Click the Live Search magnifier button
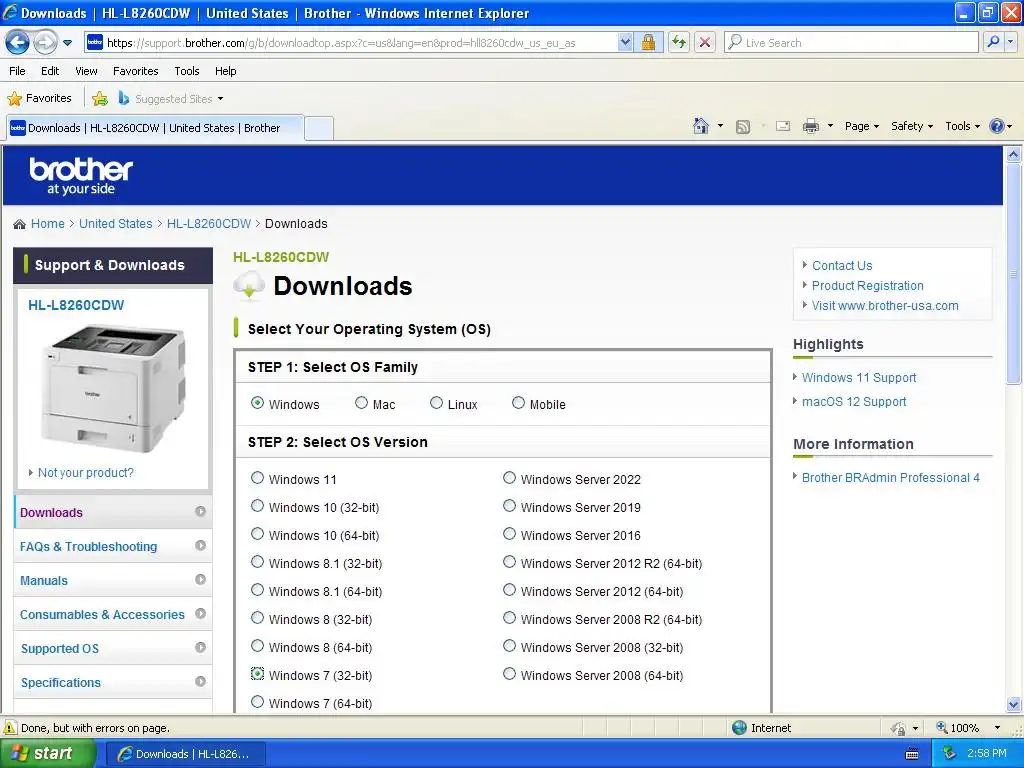This screenshot has width=1024, height=768. pos(993,42)
